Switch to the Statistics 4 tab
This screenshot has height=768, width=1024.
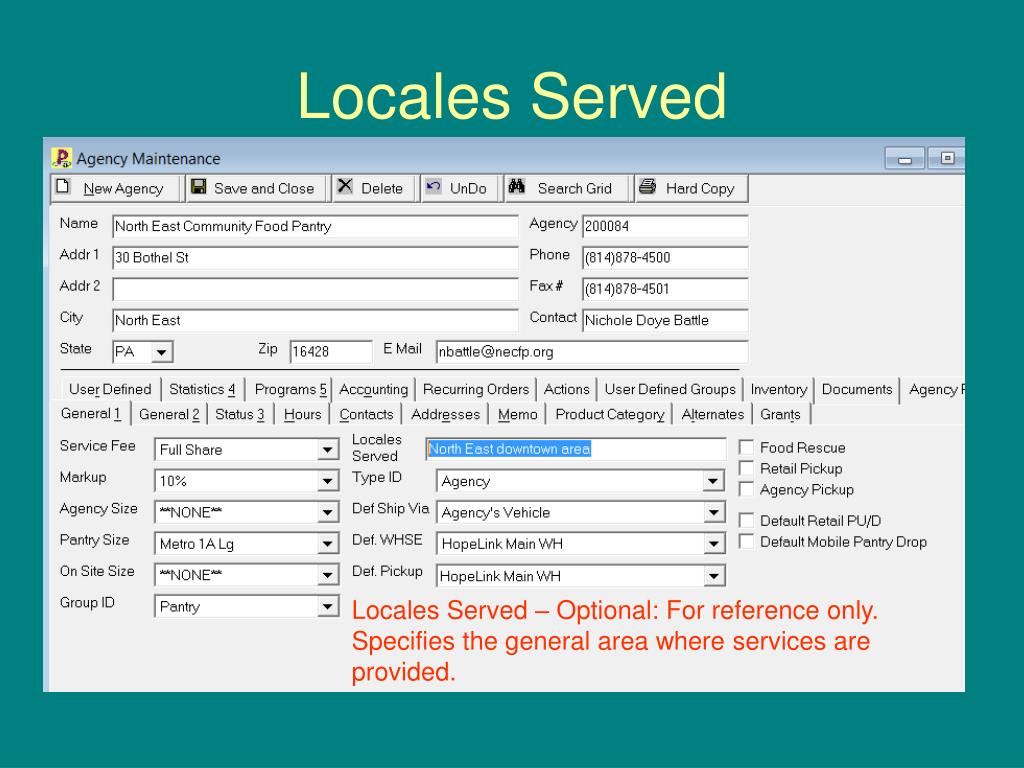tap(202, 389)
